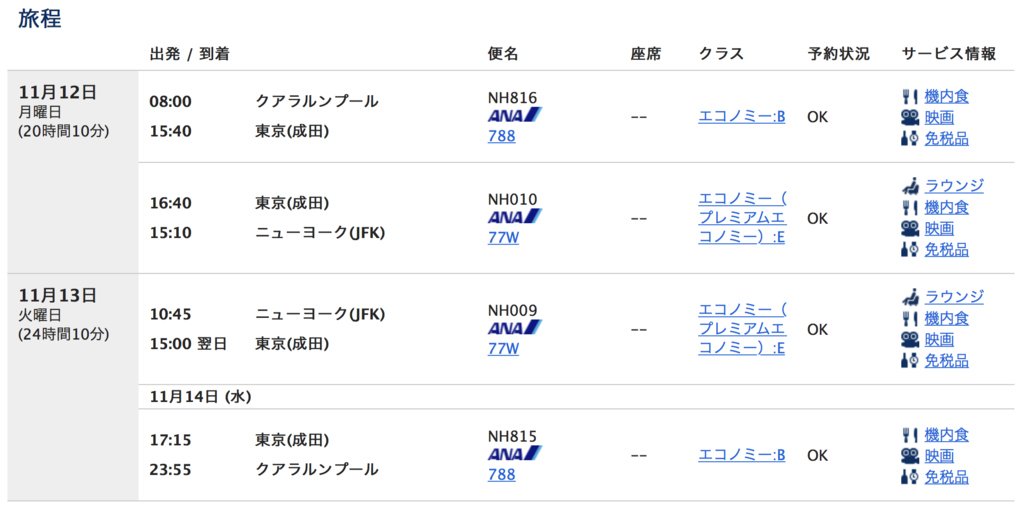The width and height of the screenshot is (1024, 530).
Task: Click the lounge seat icon for NH010
Action: [x=910, y=186]
